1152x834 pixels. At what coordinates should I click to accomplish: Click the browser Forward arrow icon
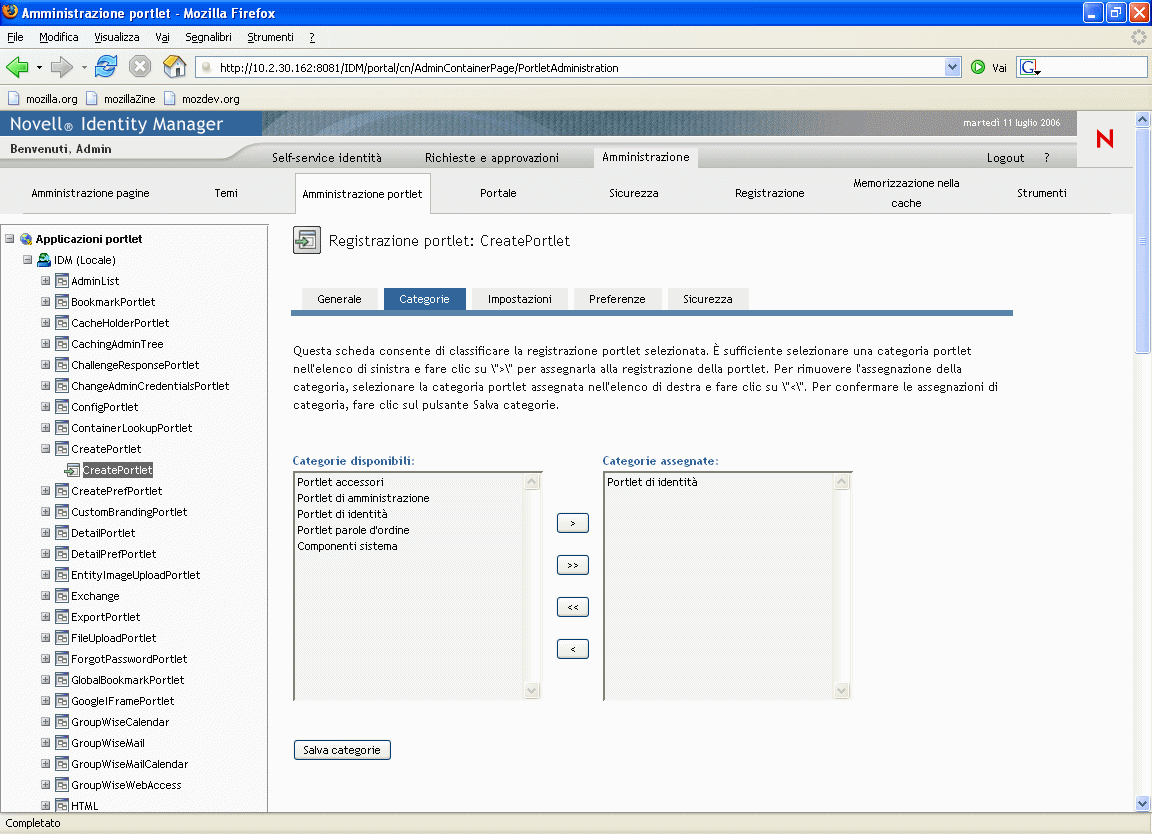click(x=62, y=67)
